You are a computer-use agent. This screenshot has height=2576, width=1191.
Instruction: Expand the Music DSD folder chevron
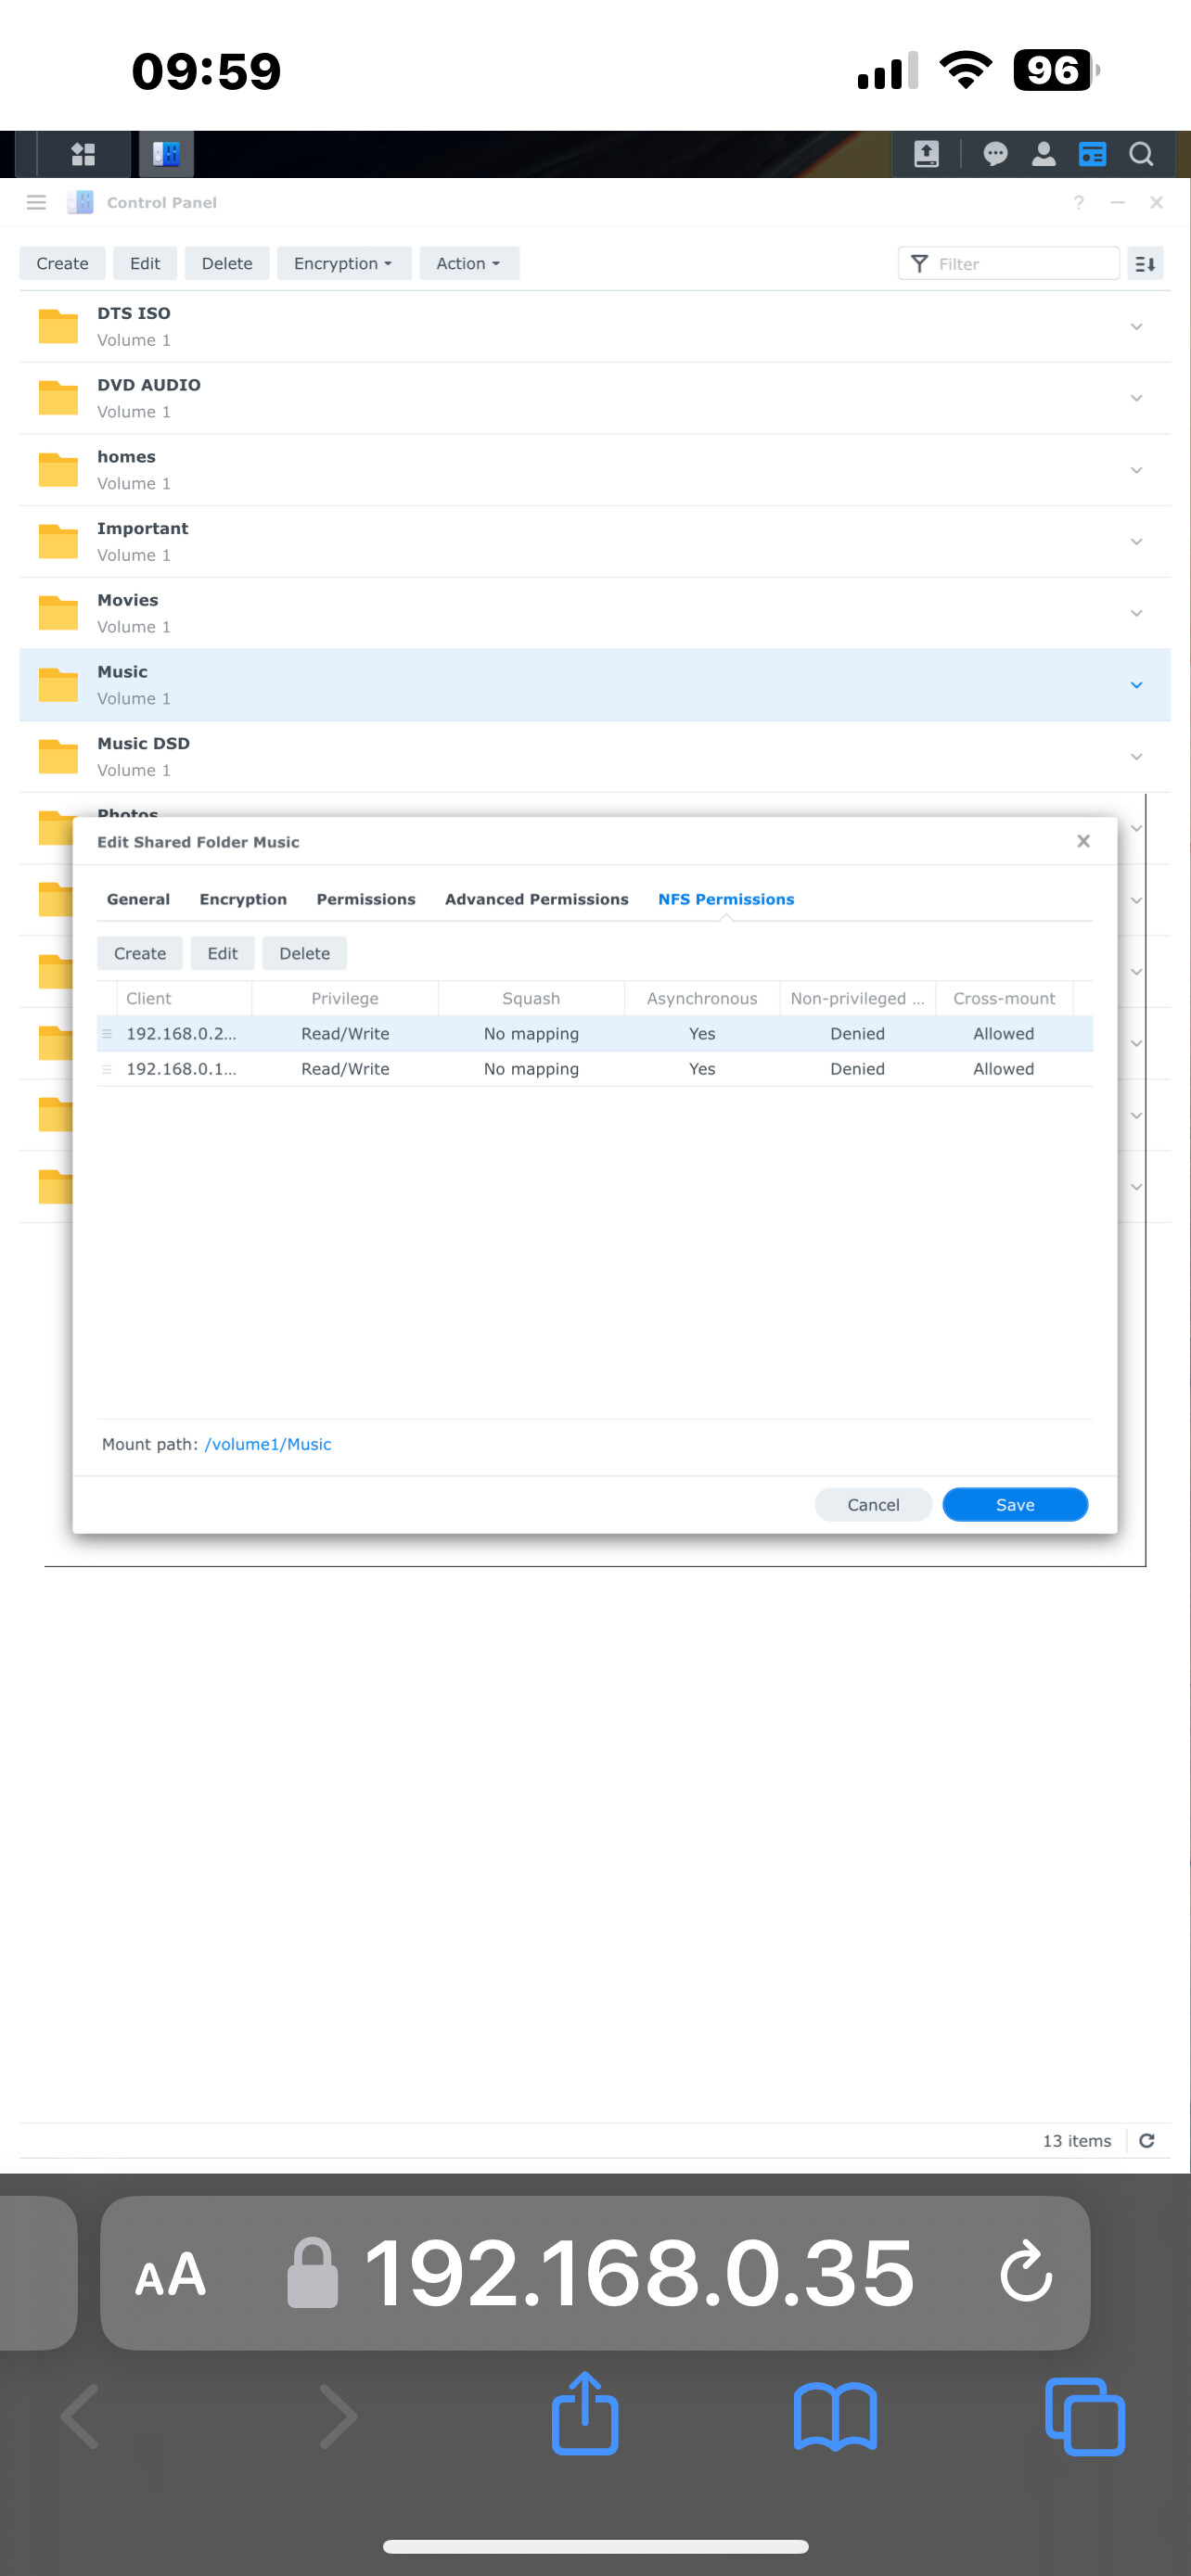[x=1136, y=757]
